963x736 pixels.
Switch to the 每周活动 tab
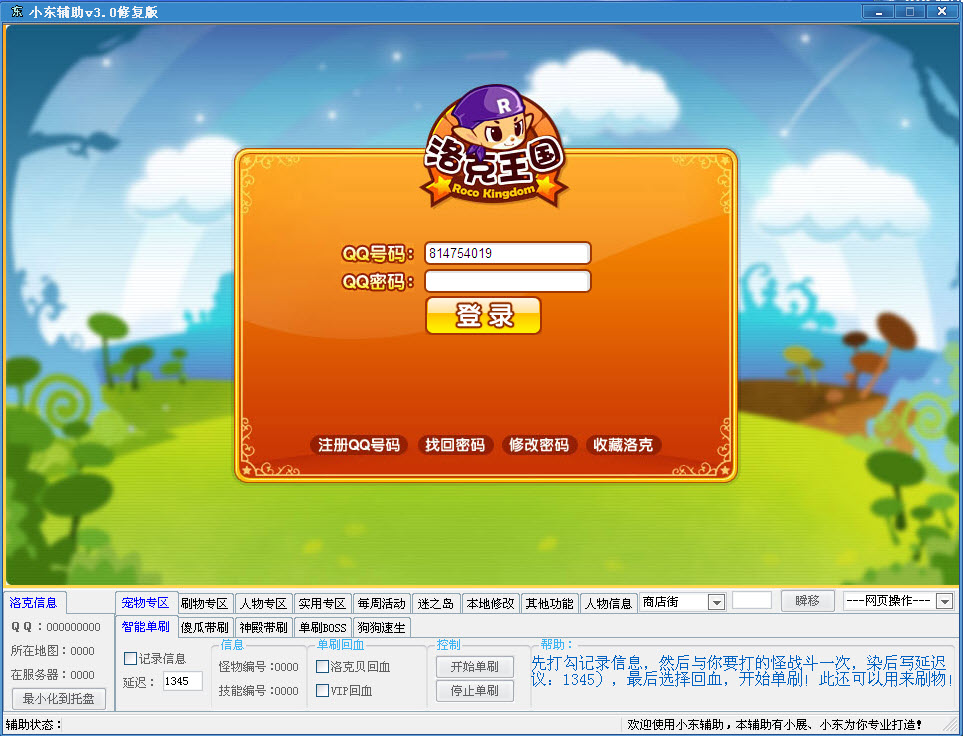point(381,604)
